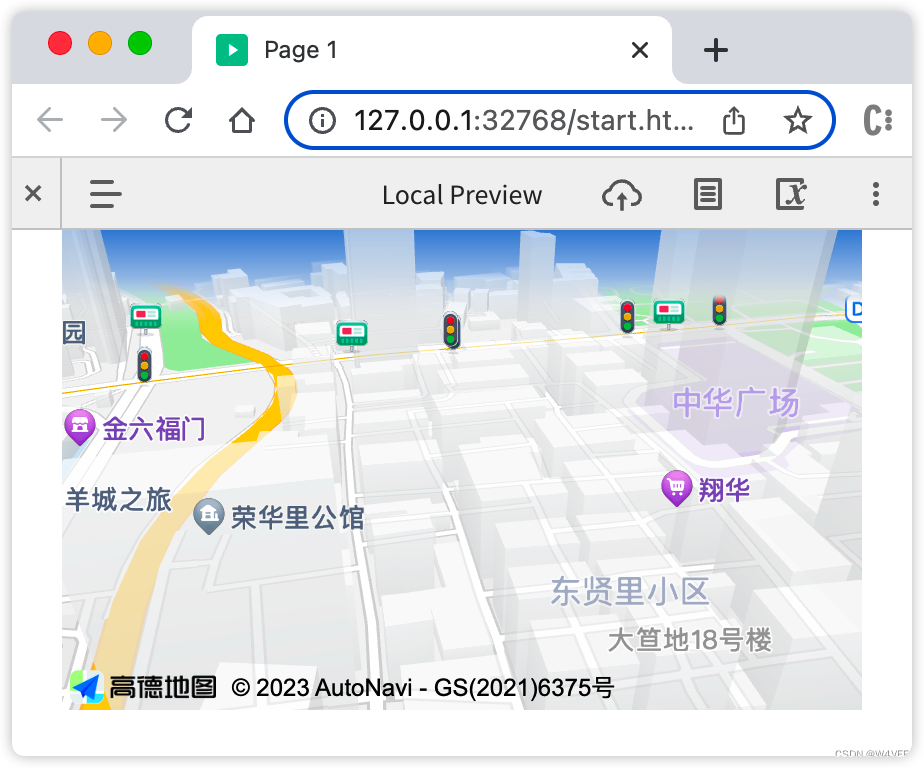Viewport: 924px width, 768px height.
Task: Close the Page 1 tab
Action: pyautogui.click(x=640, y=50)
